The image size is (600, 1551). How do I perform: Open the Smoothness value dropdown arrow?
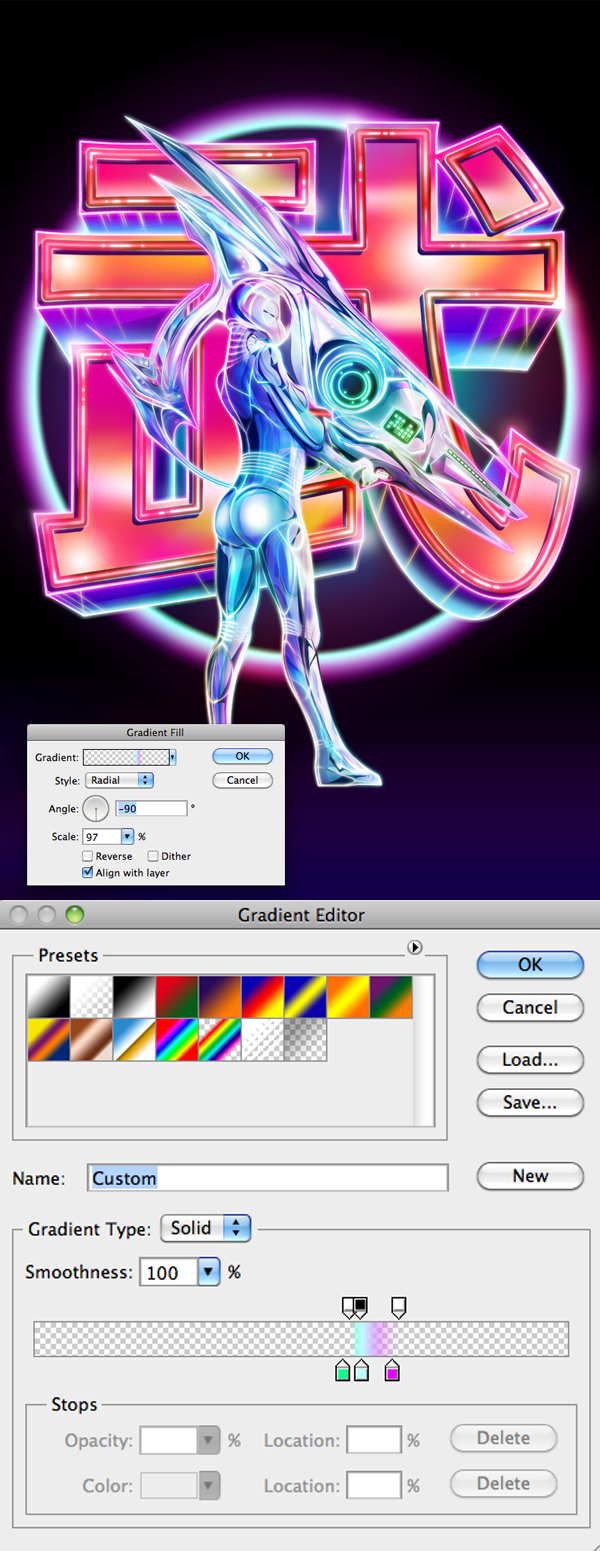208,1273
